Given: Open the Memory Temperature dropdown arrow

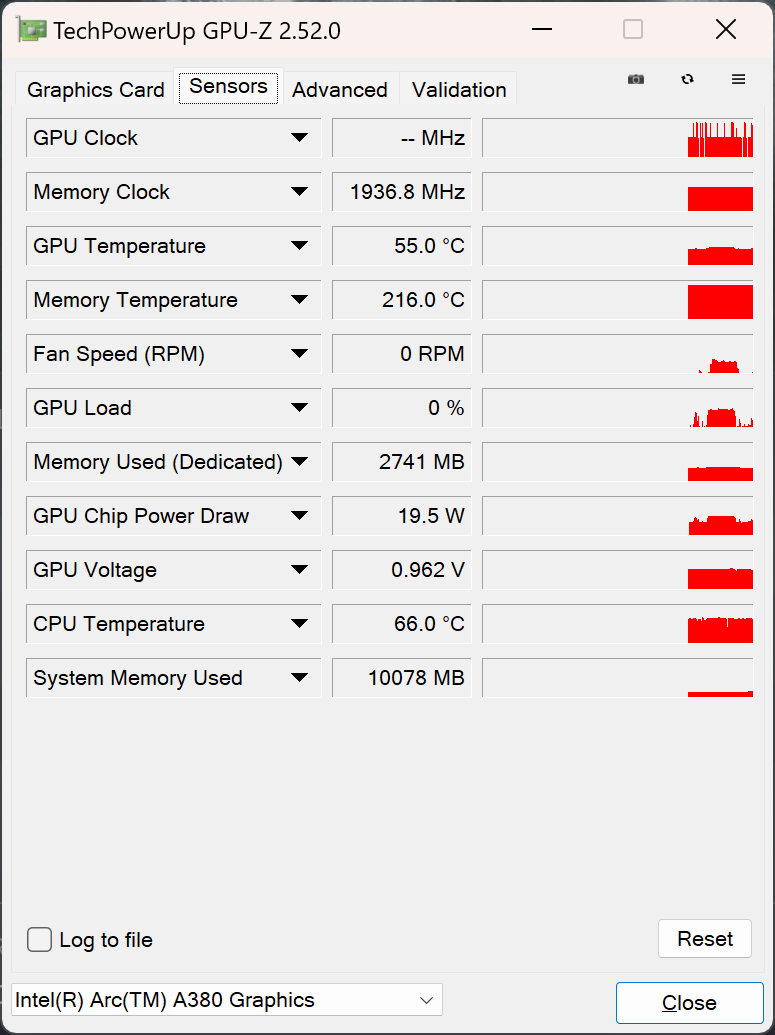Looking at the screenshot, I should [x=299, y=300].
